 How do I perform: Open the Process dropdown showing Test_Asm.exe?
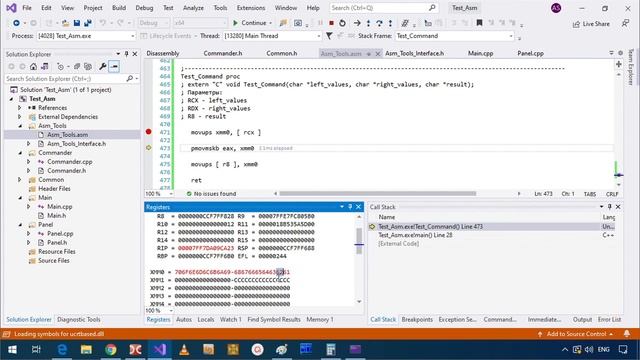pyautogui.click(x=86, y=36)
